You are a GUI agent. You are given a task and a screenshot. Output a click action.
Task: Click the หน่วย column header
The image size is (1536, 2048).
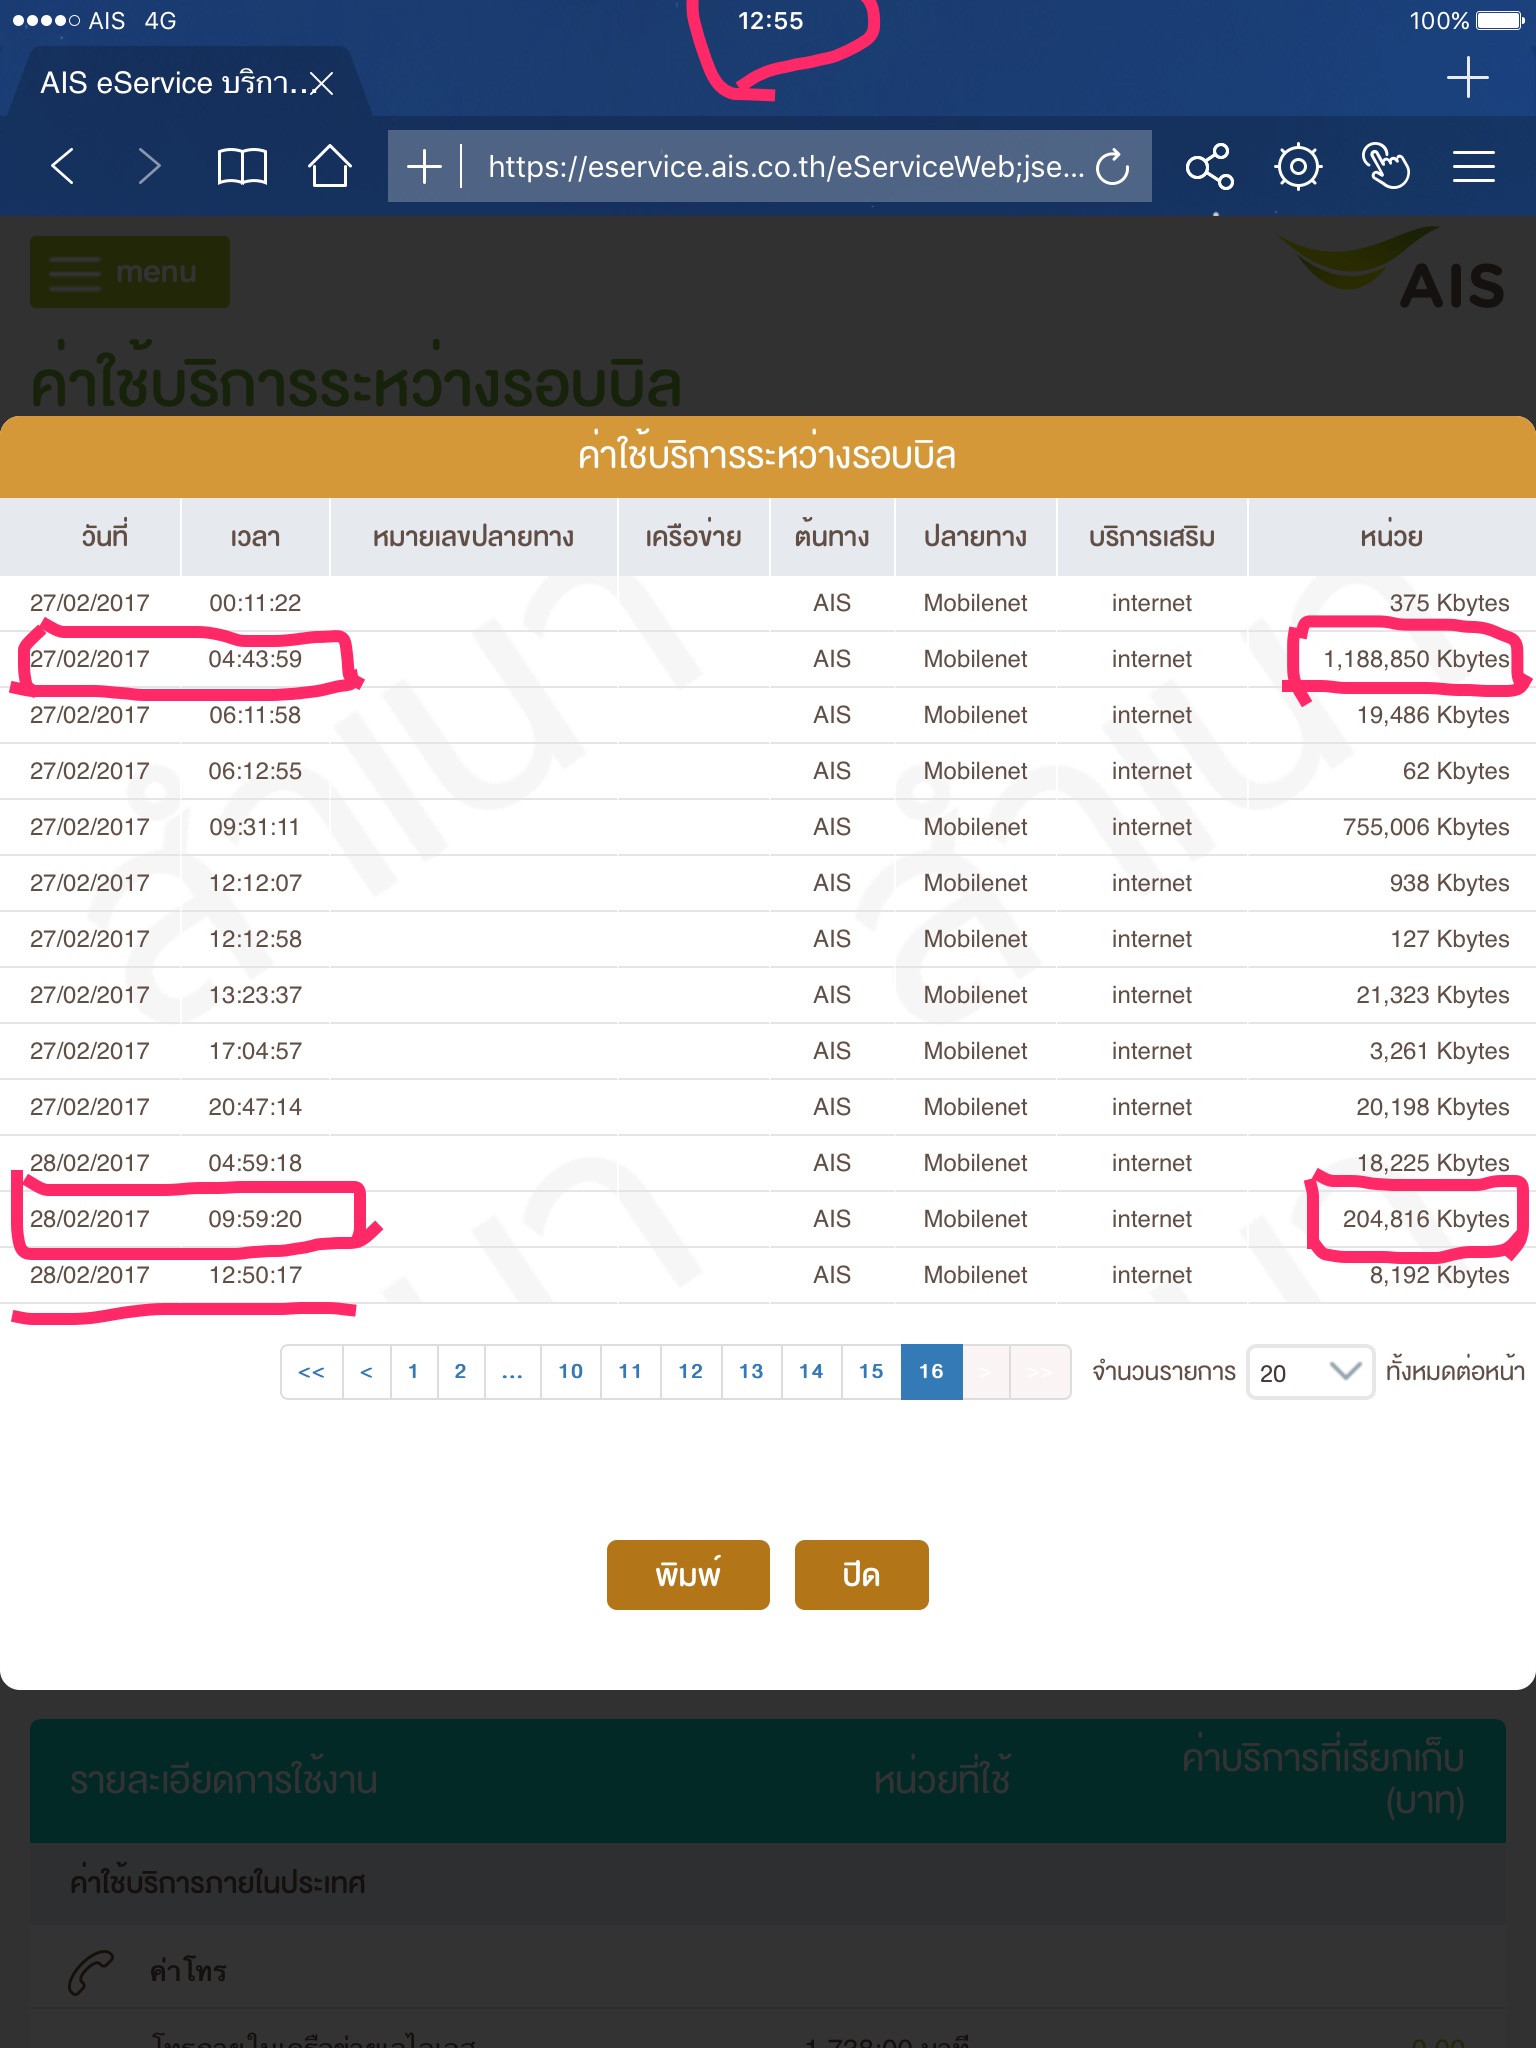pyautogui.click(x=1391, y=537)
